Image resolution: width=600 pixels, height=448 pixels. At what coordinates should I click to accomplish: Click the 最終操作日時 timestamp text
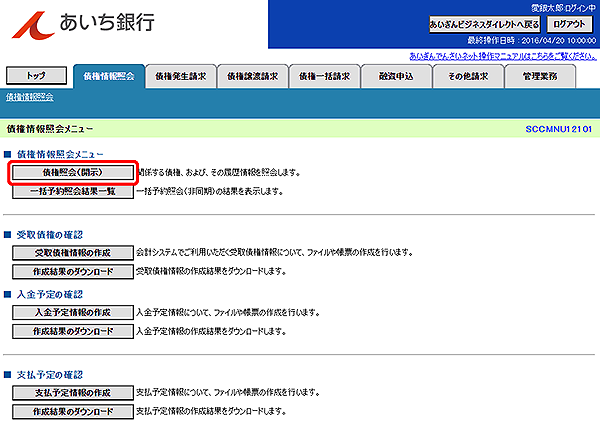coord(531,41)
